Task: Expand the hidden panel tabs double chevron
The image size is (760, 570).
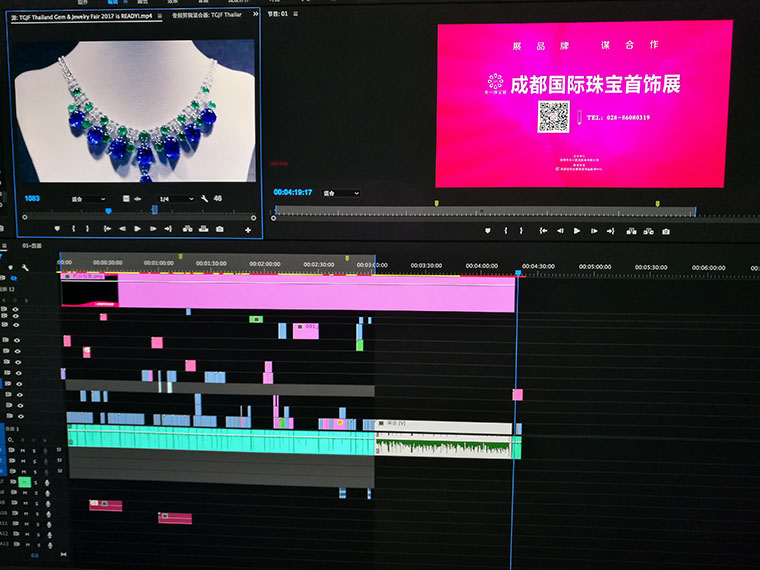Action: (x=256, y=15)
